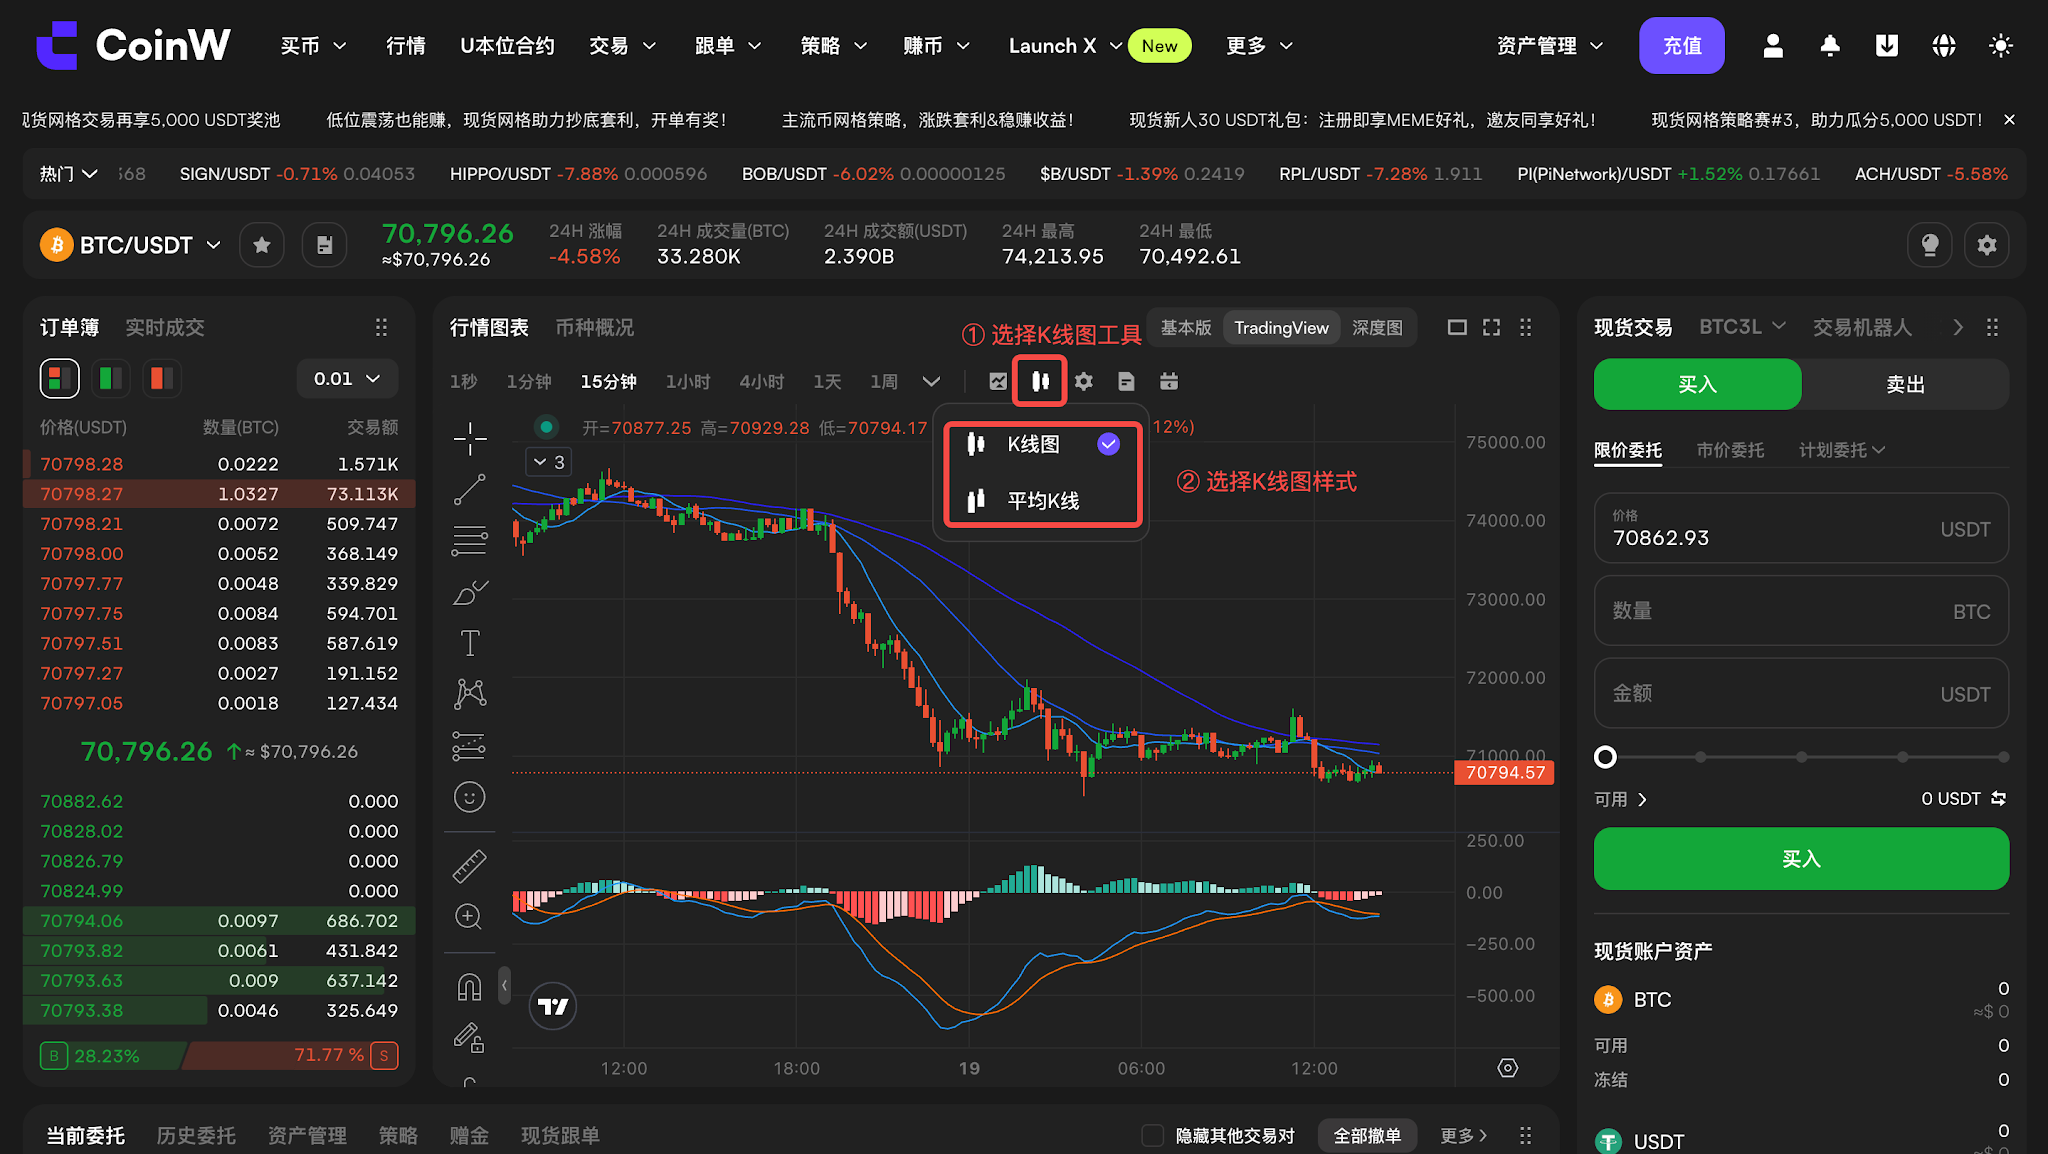Show both buy and sell order book view
The image size is (2048, 1154).
tap(60, 378)
